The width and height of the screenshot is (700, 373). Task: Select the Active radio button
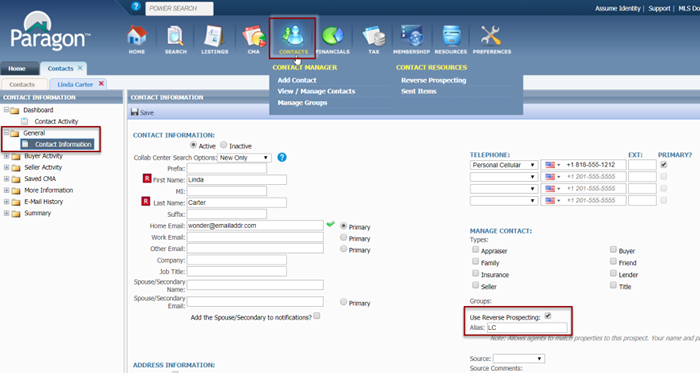pyautogui.click(x=193, y=145)
